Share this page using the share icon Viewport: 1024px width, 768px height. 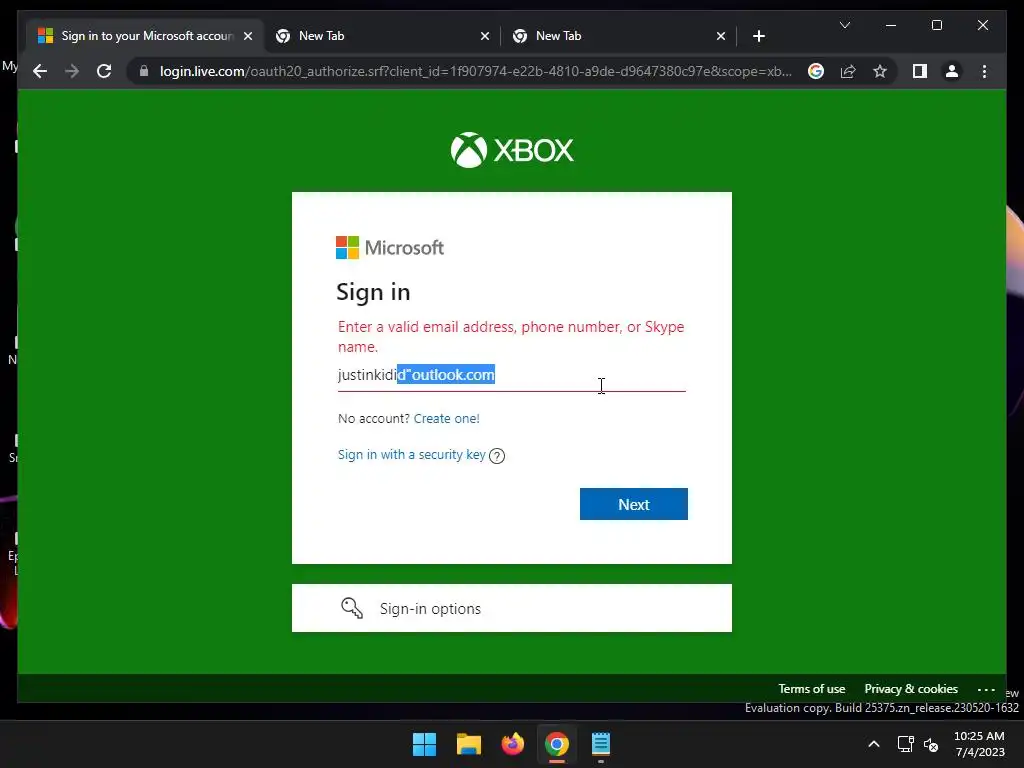[x=848, y=71]
